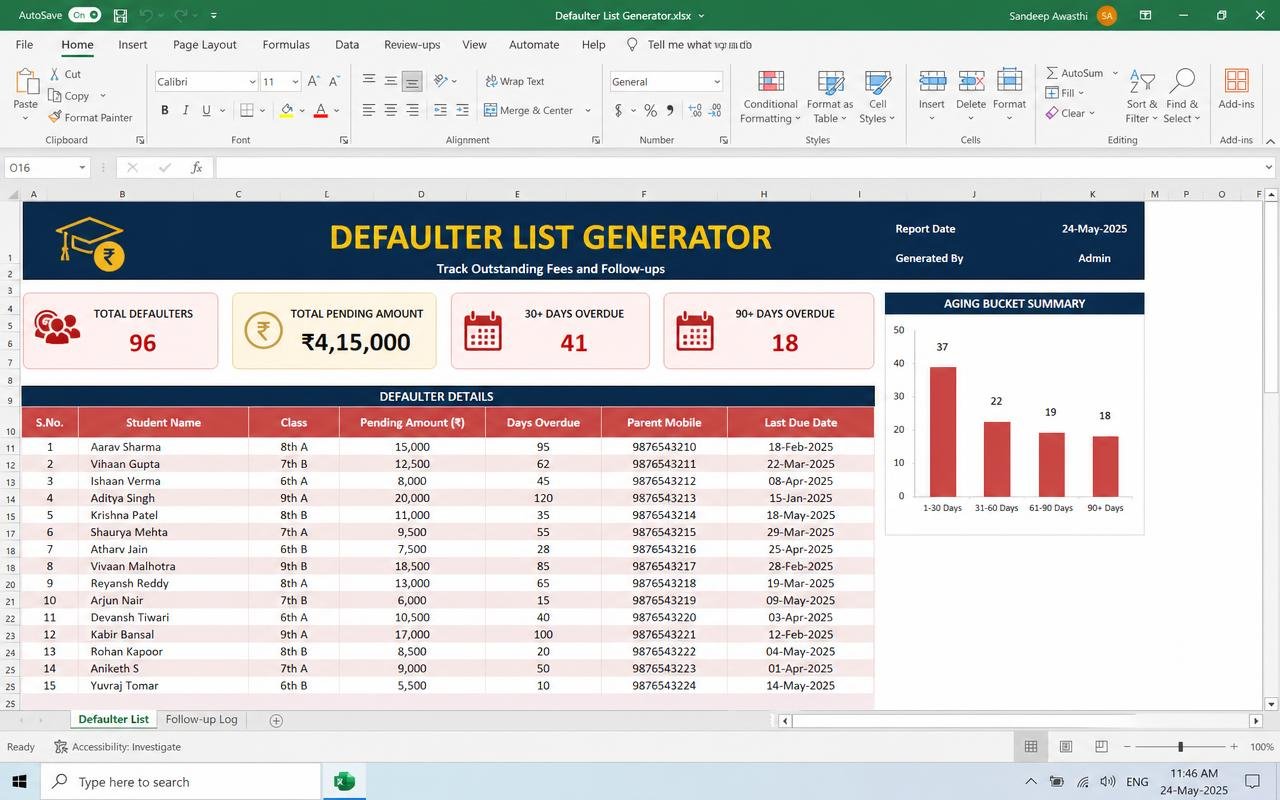Toggle Bold formatting
The width and height of the screenshot is (1280, 800).
pyautogui.click(x=165, y=110)
